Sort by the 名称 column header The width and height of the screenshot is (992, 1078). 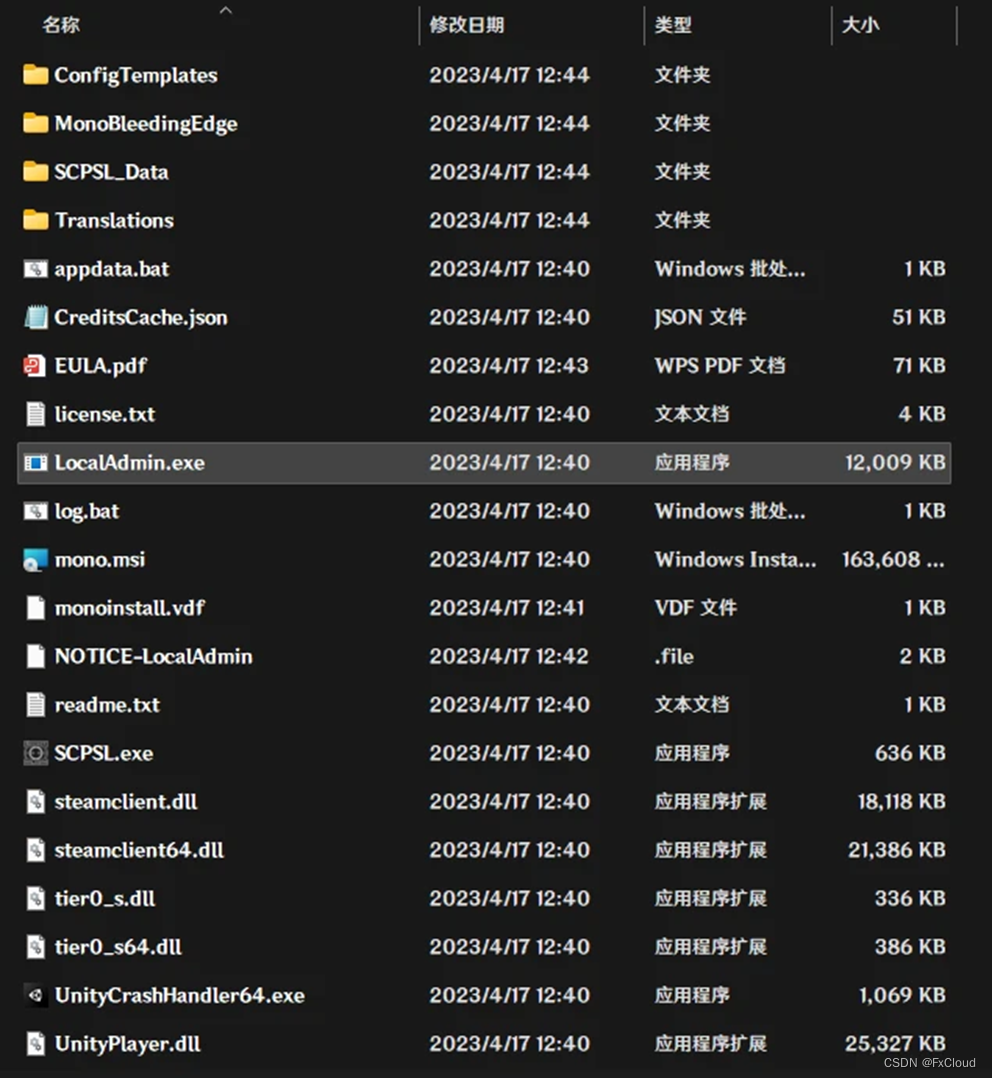click(x=60, y=25)
